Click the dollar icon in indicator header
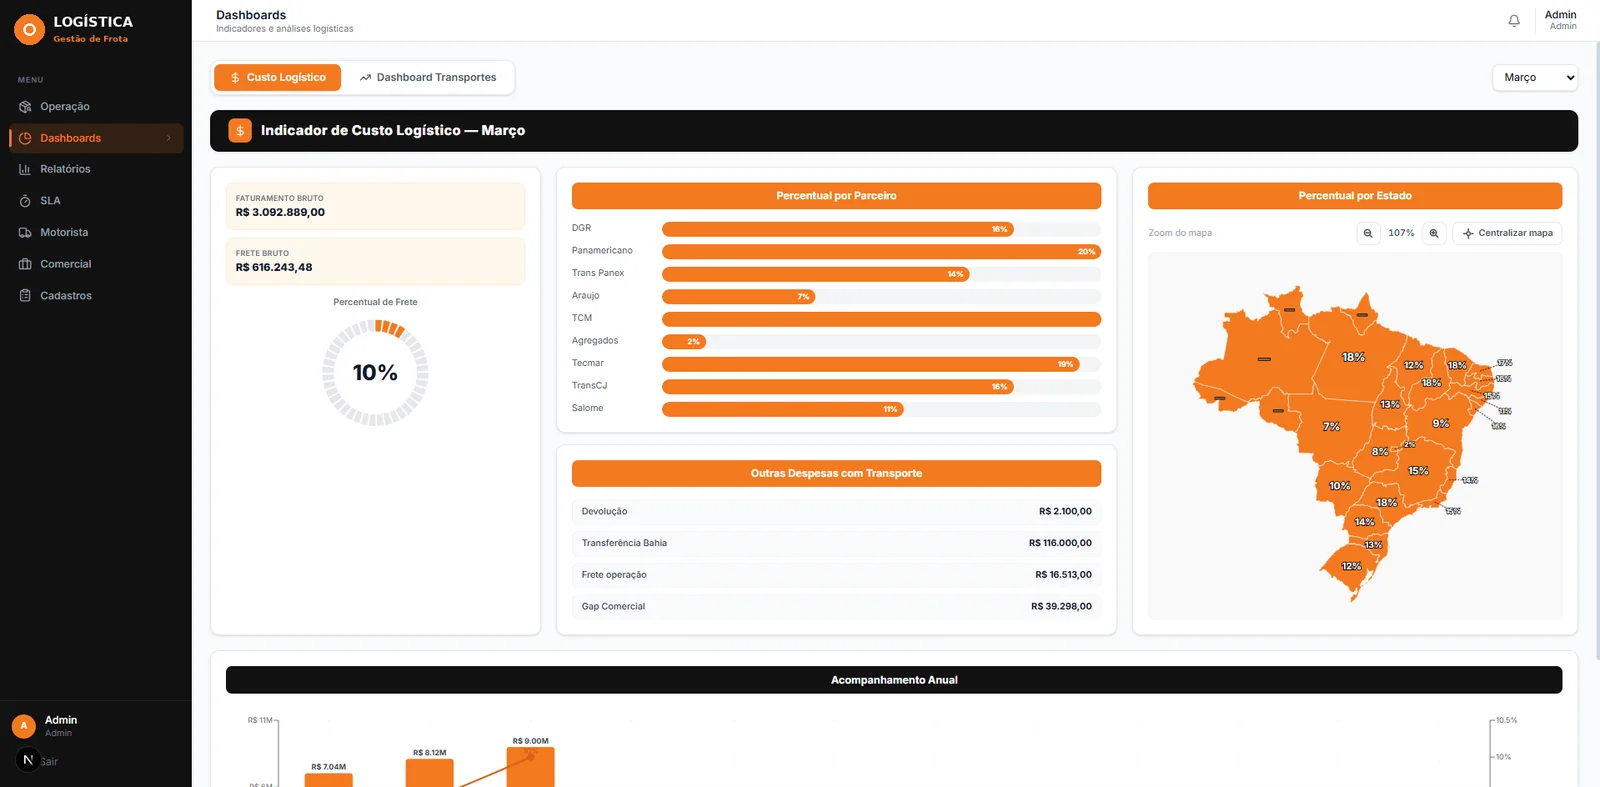 240,131
